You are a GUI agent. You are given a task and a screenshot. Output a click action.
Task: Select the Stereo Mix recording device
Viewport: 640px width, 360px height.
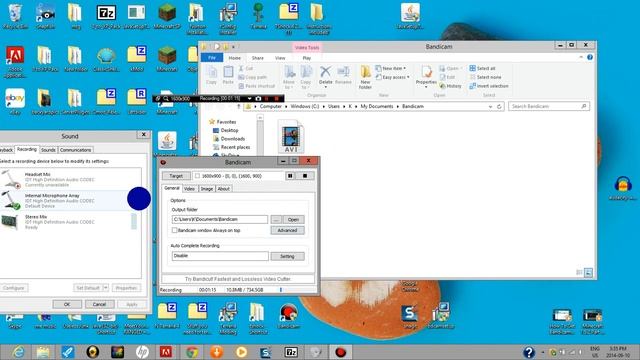pyautogui.click(x=71, y=222)
